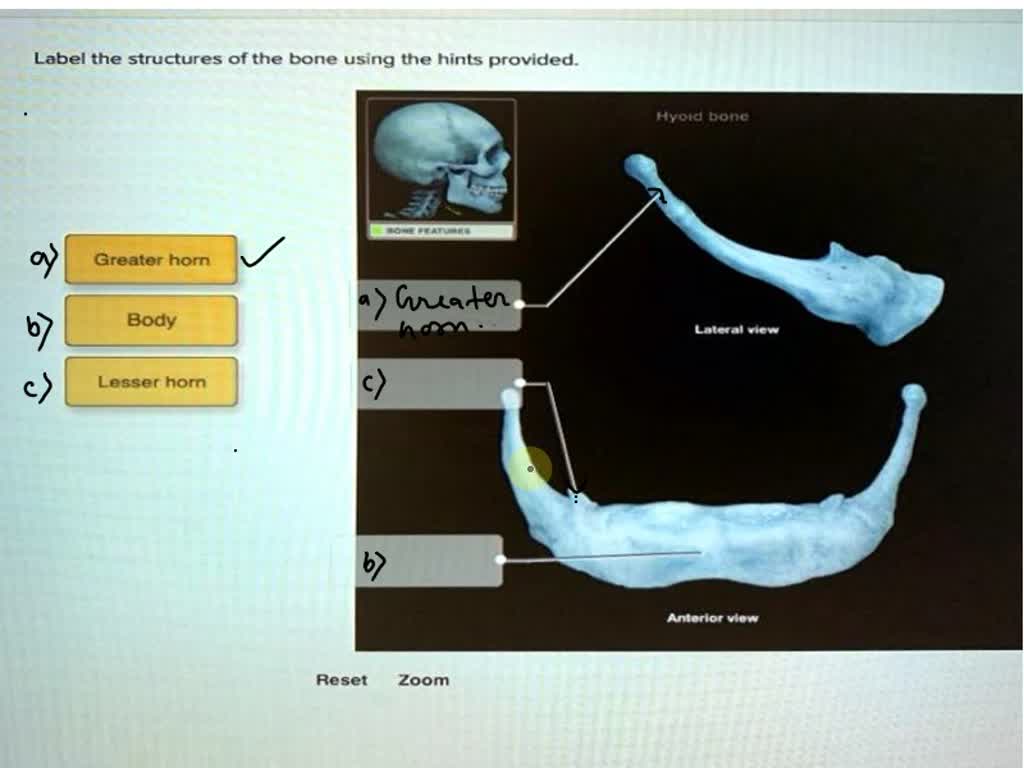Click white connector dot on box b)
The width and height of the screenshot is (1024, 768).
tap(501, 560)
